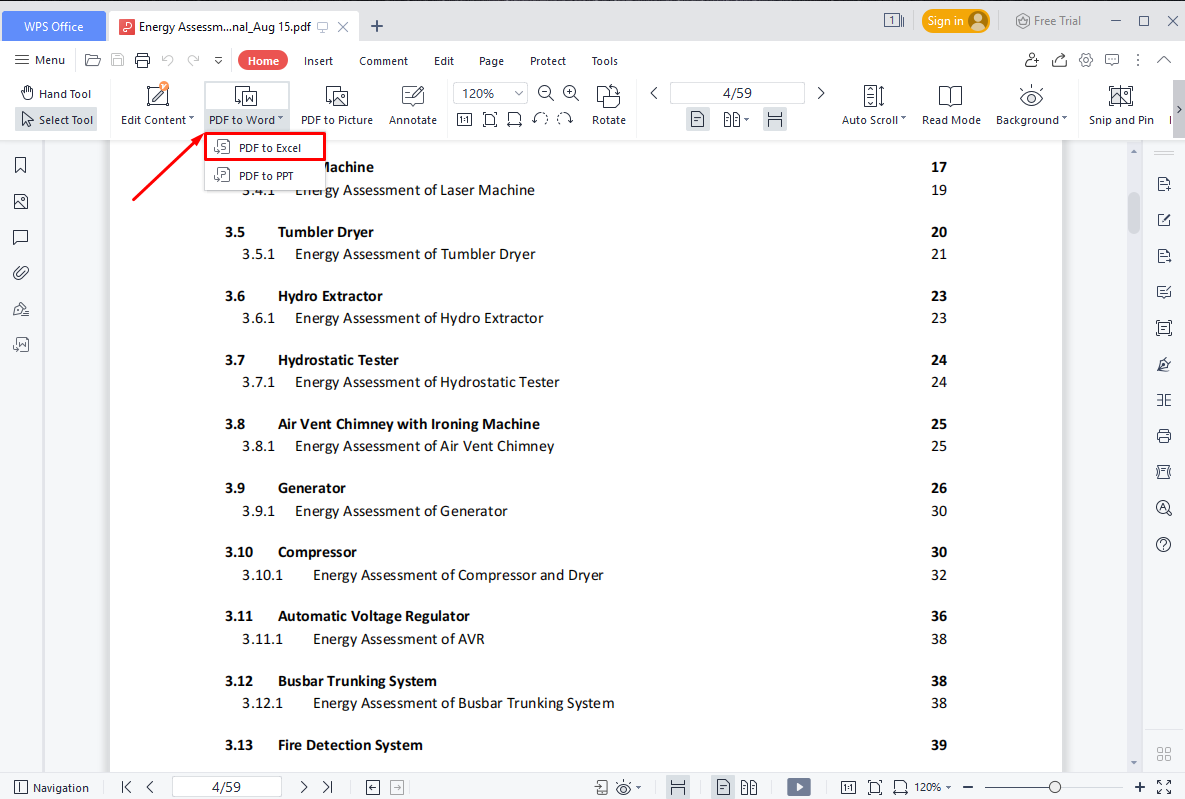
Task: Switch to the Select Tool
Action: click(55, 119)
